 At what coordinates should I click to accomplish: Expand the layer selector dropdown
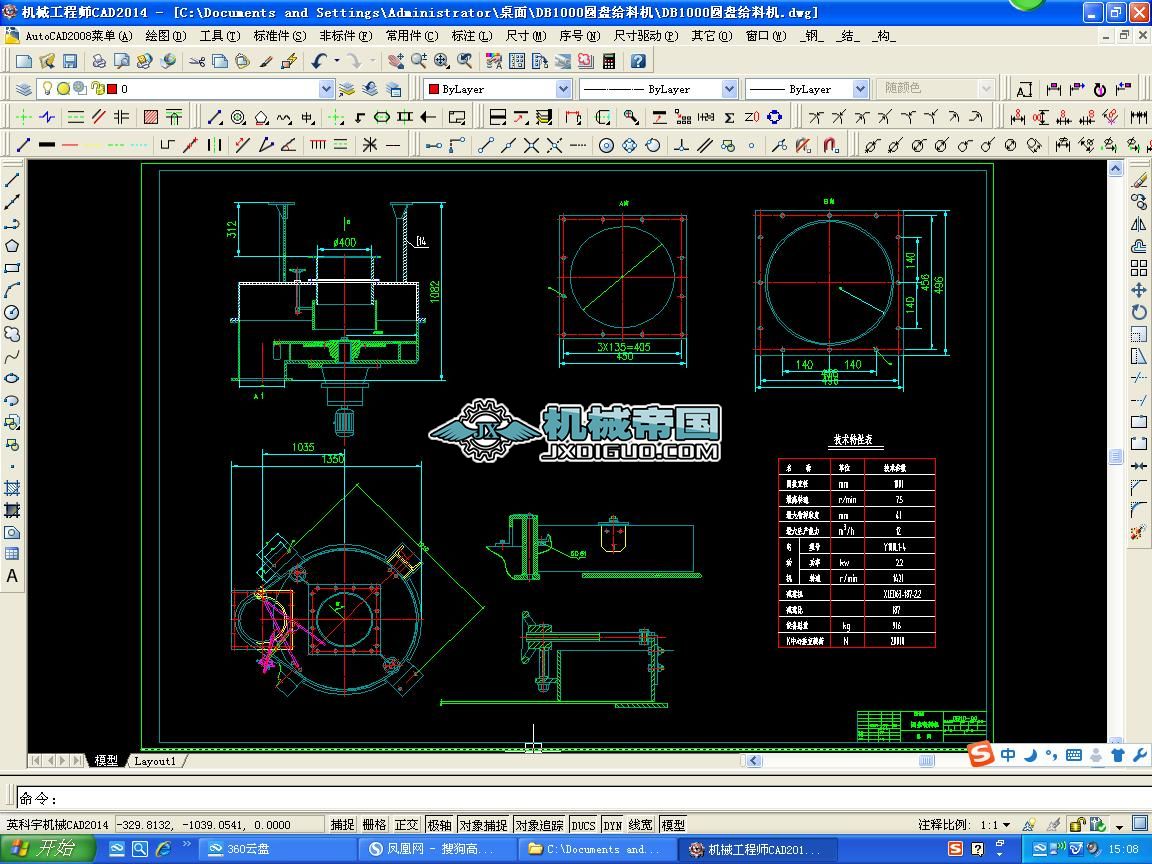(326, 89)
